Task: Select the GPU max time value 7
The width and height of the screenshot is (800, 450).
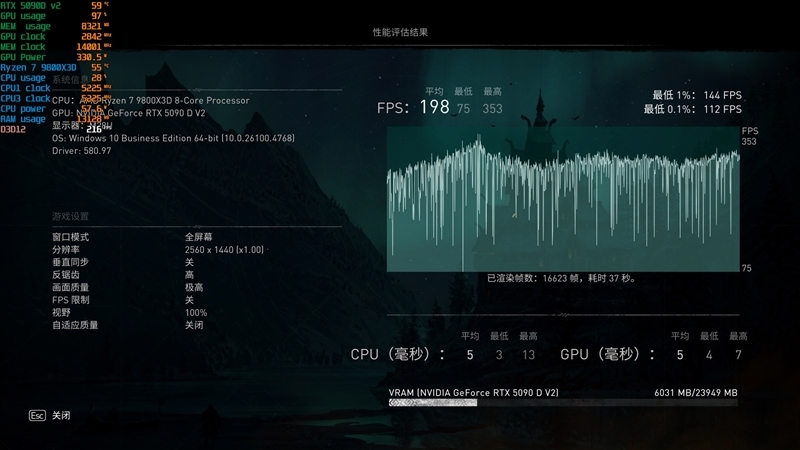Action: [738, 355]
